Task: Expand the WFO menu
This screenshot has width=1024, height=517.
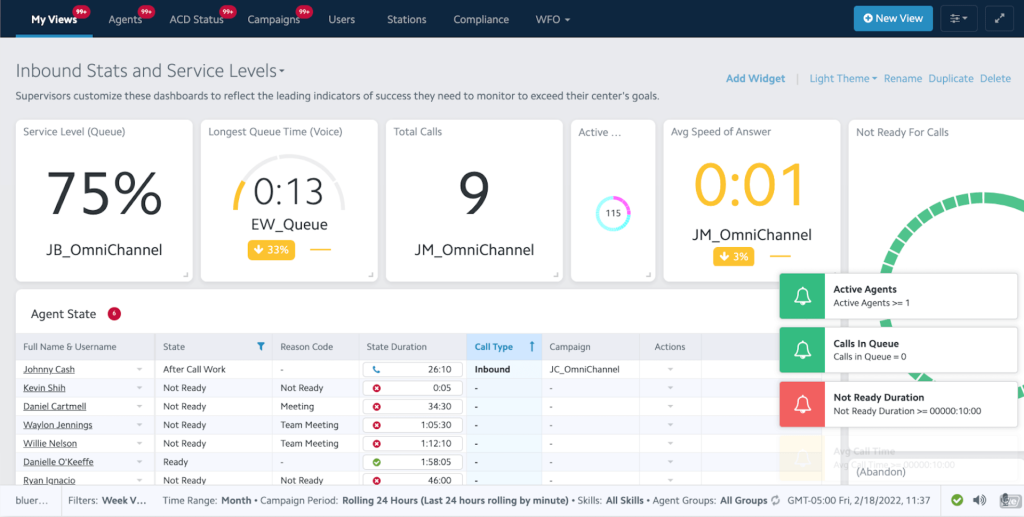Action: pyautogui.click(x=552, y=20)
